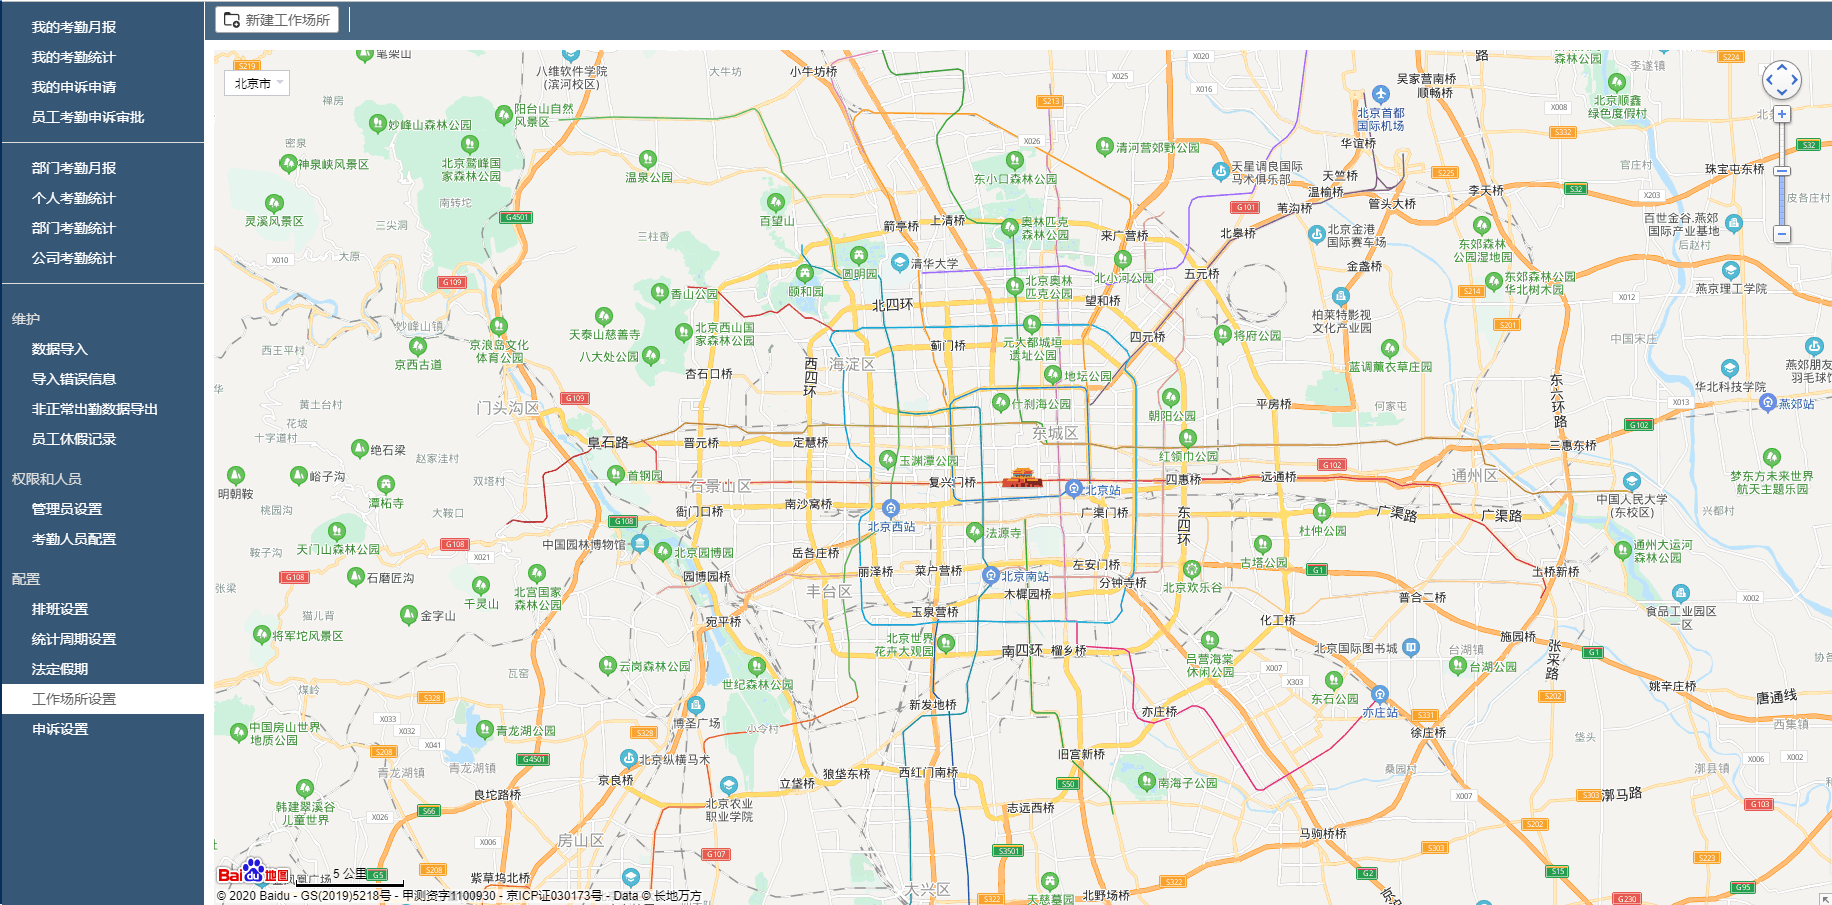Click the 新建工作场所 button
The width and height of the screenshot is (1832, 905).
[x=277, y=20]
